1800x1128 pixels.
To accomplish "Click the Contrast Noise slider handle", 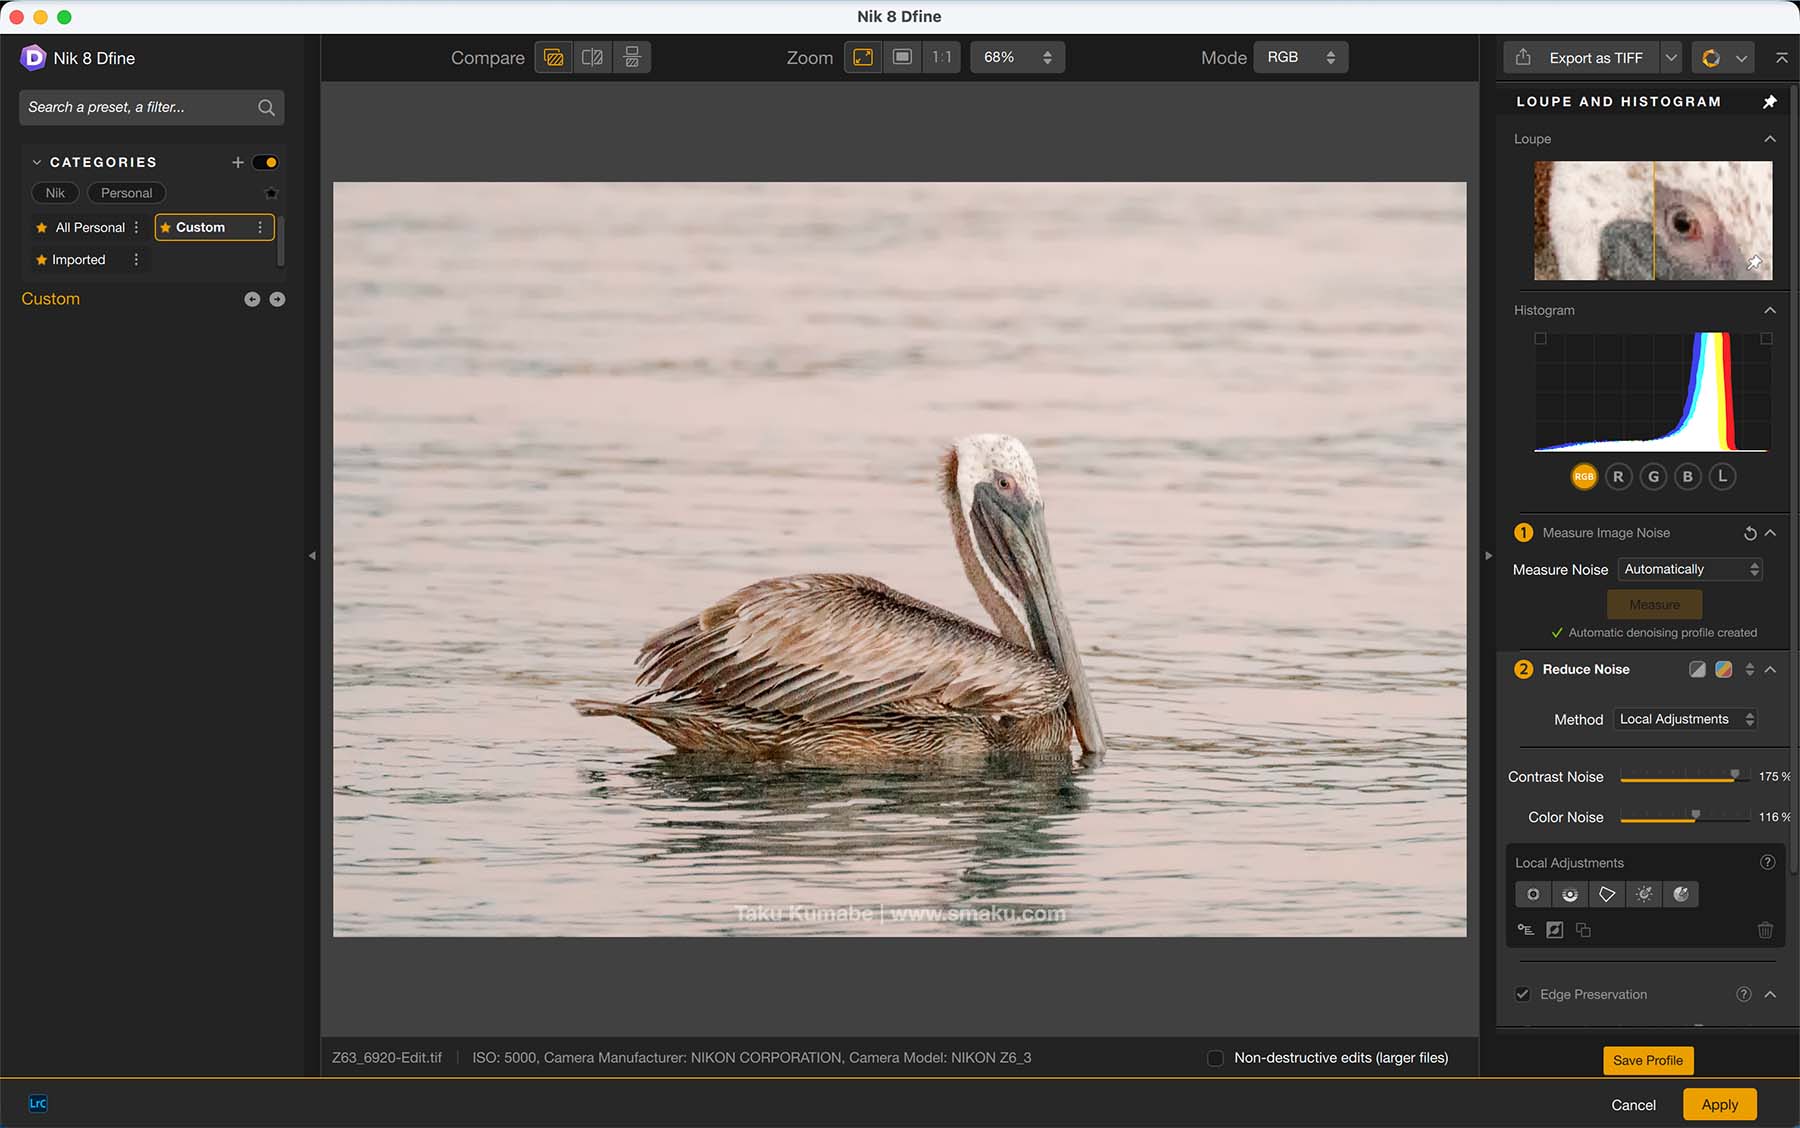I will coord(1735,776).
